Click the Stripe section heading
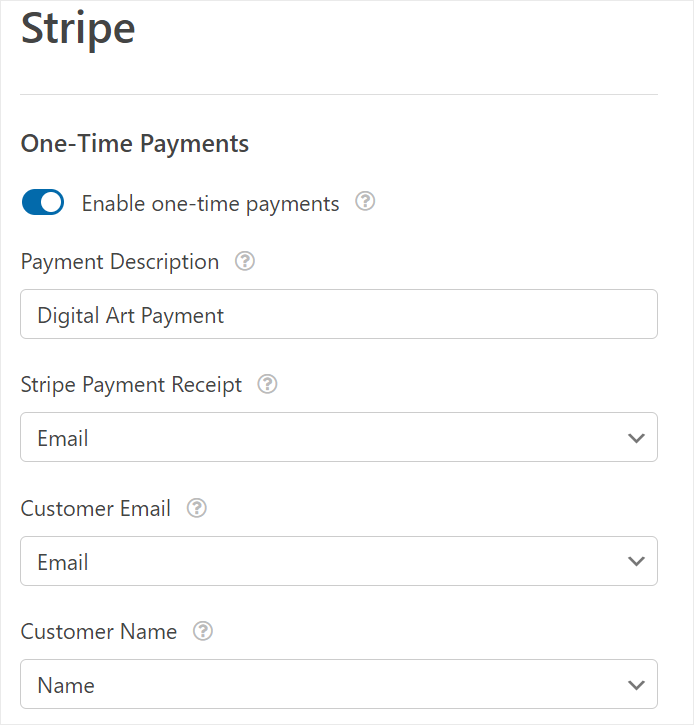 click(x=78, y=28)
